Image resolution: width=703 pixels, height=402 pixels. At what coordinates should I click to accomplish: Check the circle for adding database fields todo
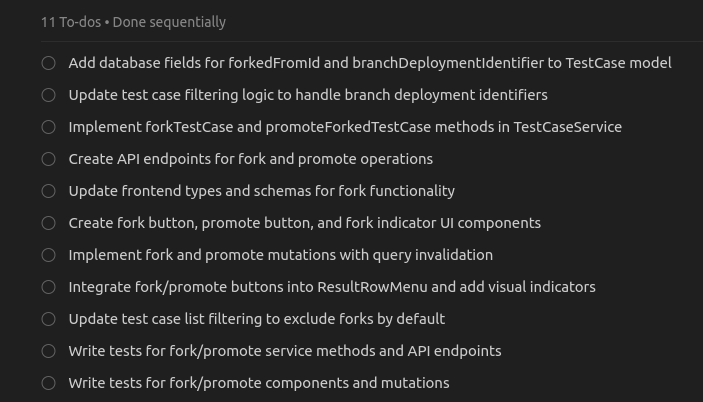[x=48, y=63]
